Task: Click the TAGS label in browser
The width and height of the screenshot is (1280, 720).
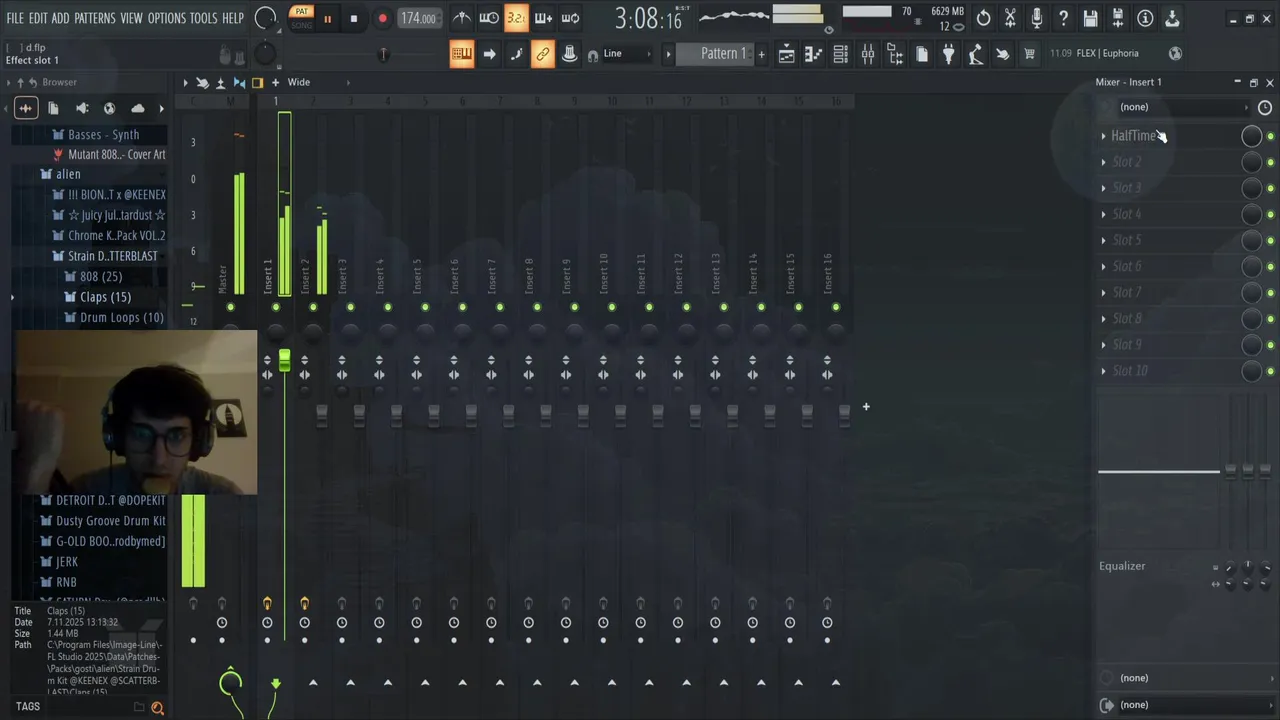Action: coord(28,707)
